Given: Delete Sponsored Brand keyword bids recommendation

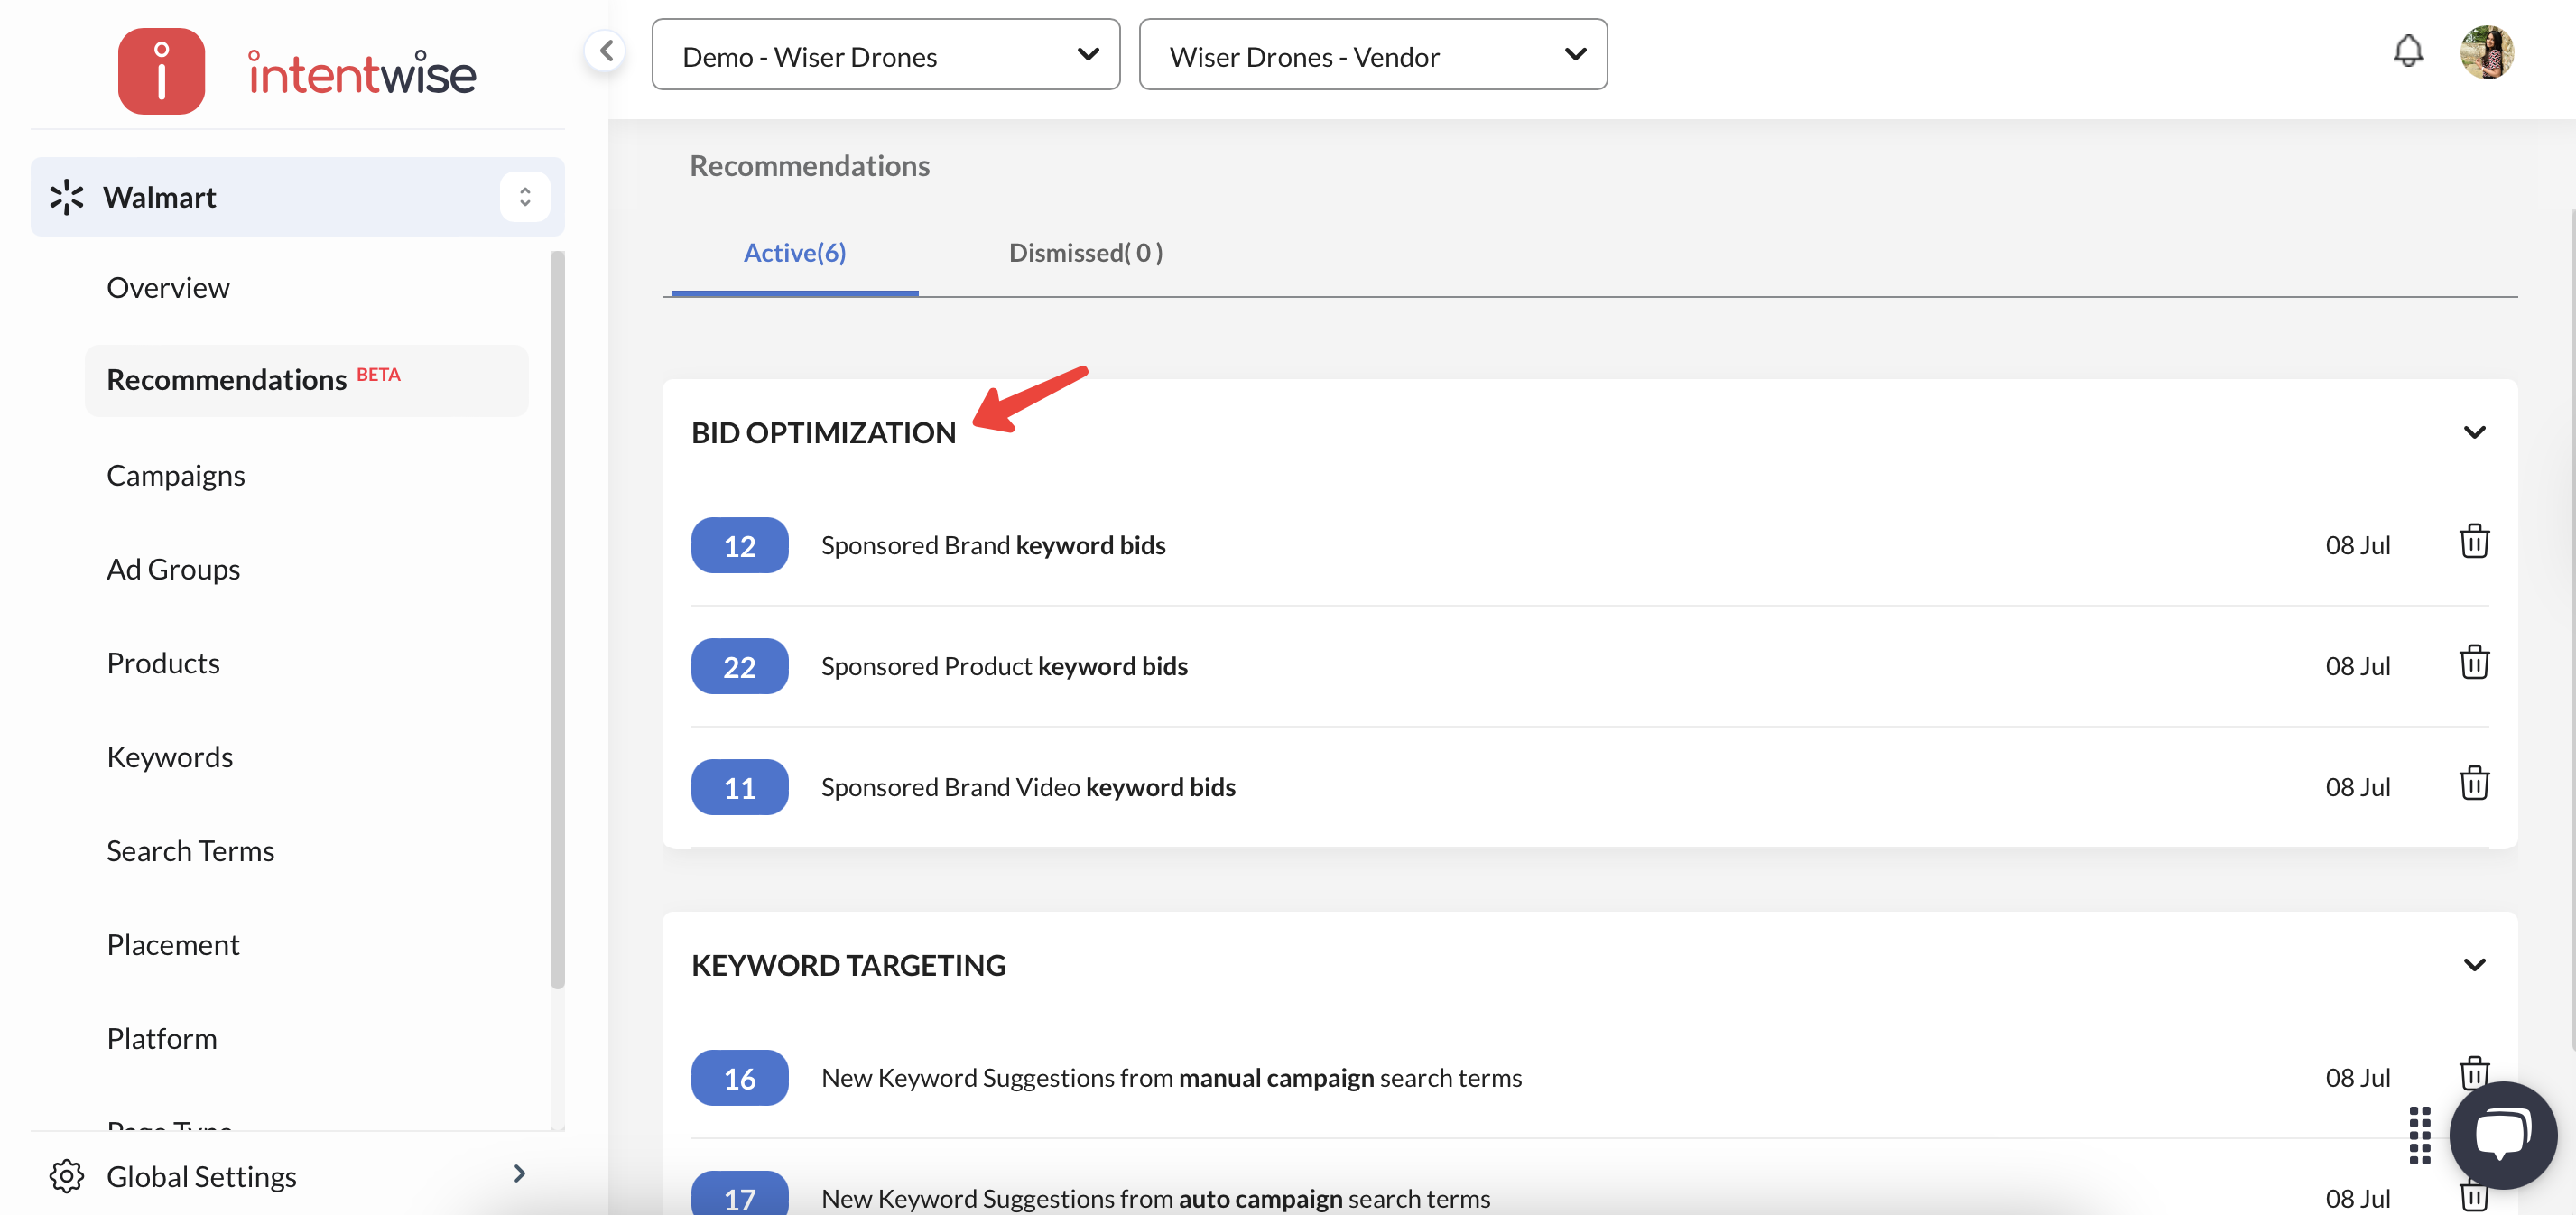Looking at the screenshot, I should (x=2474, y=541).
